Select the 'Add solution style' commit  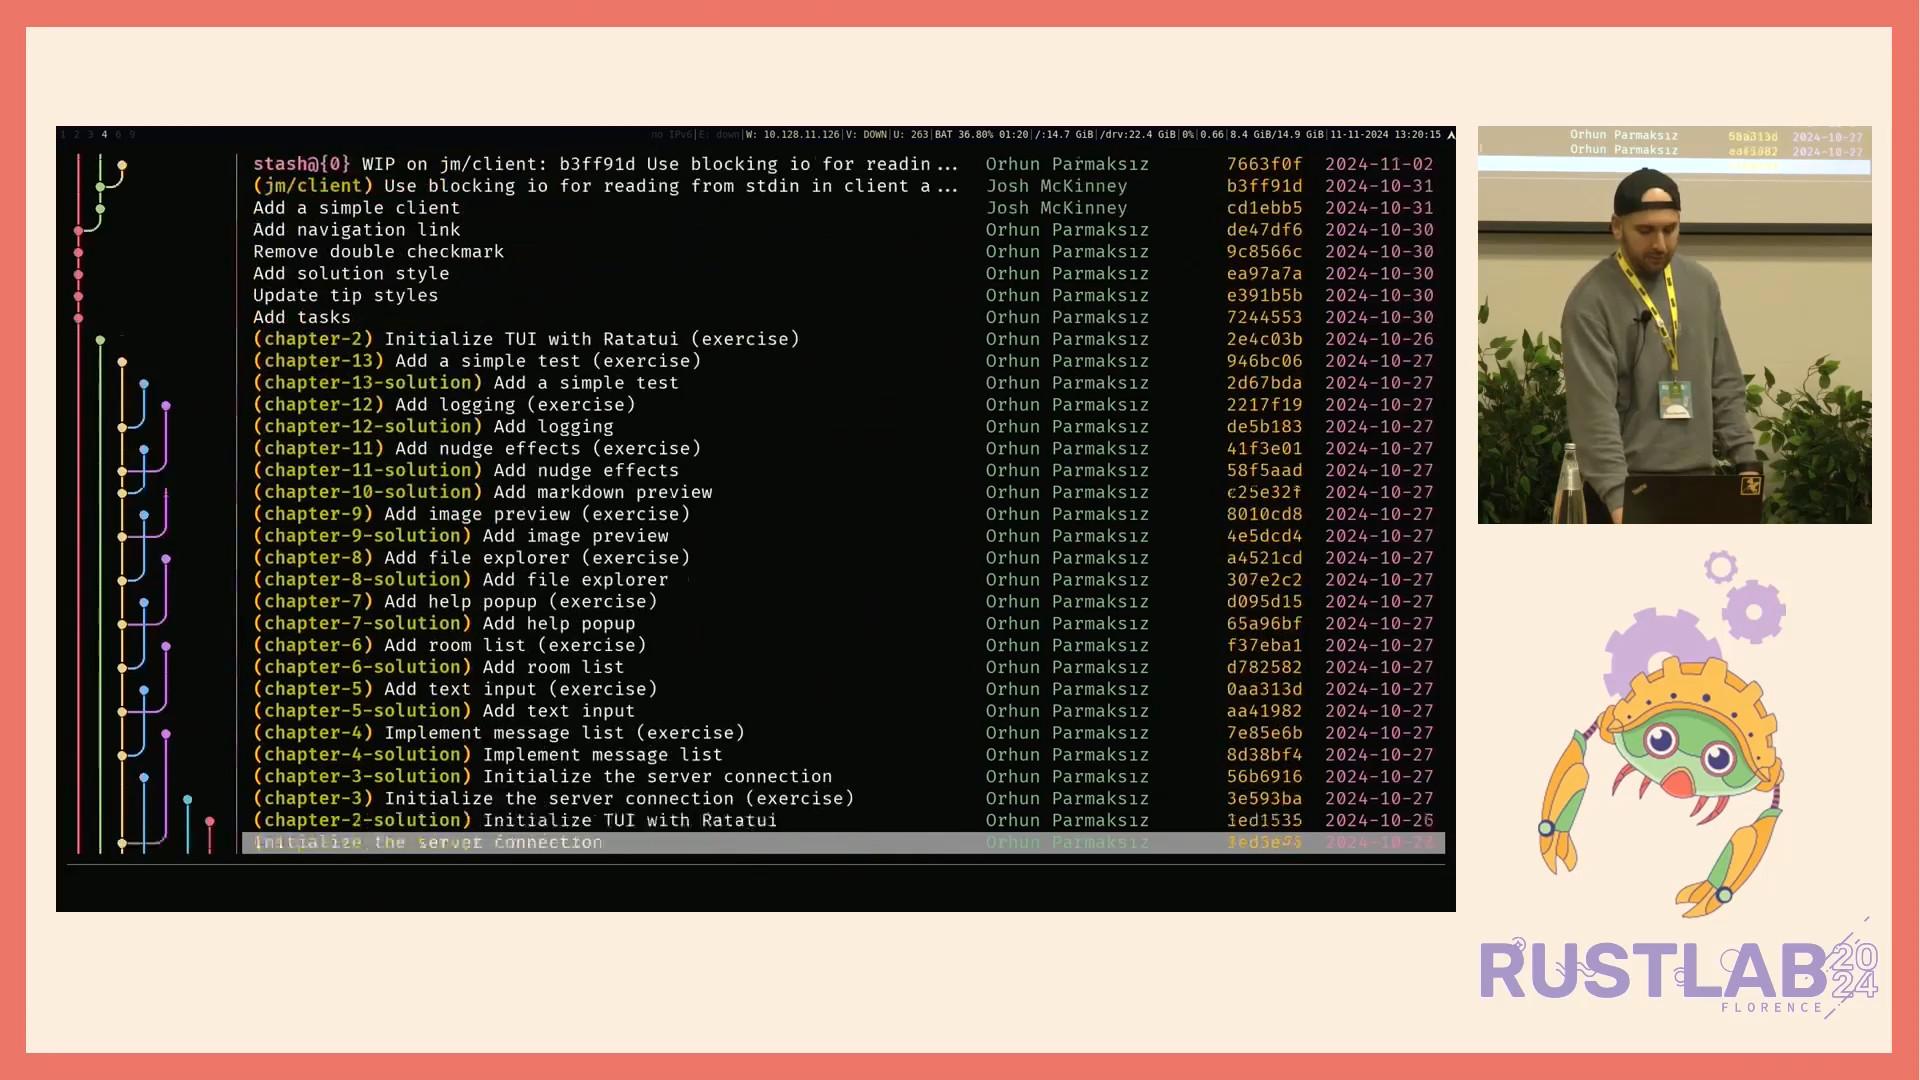[x=843, y=274]
